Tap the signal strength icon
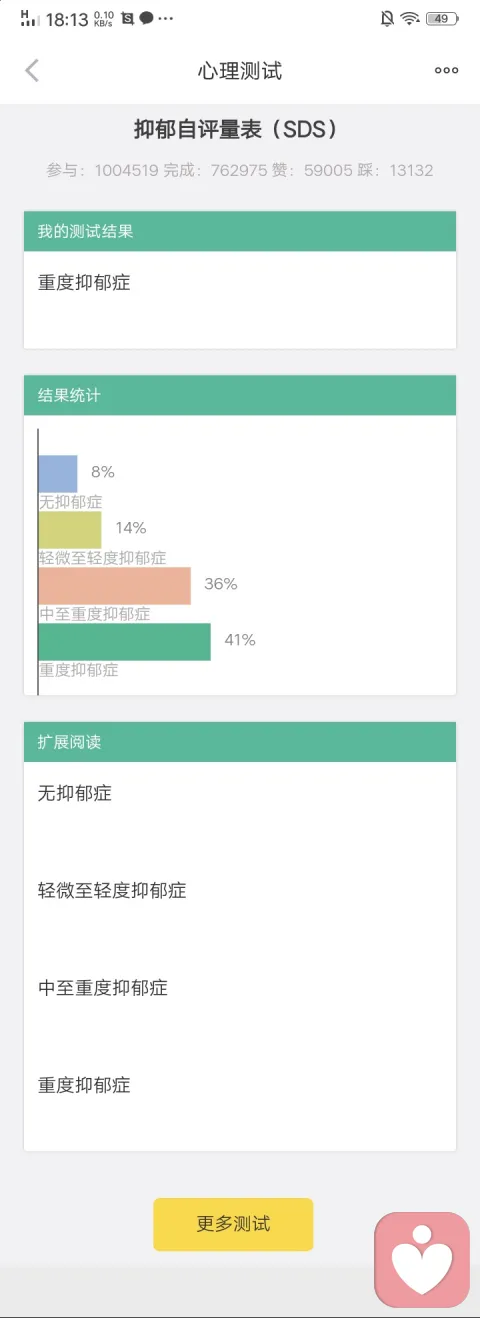Viewport: 480px width, 1318px height. point(29,18)
